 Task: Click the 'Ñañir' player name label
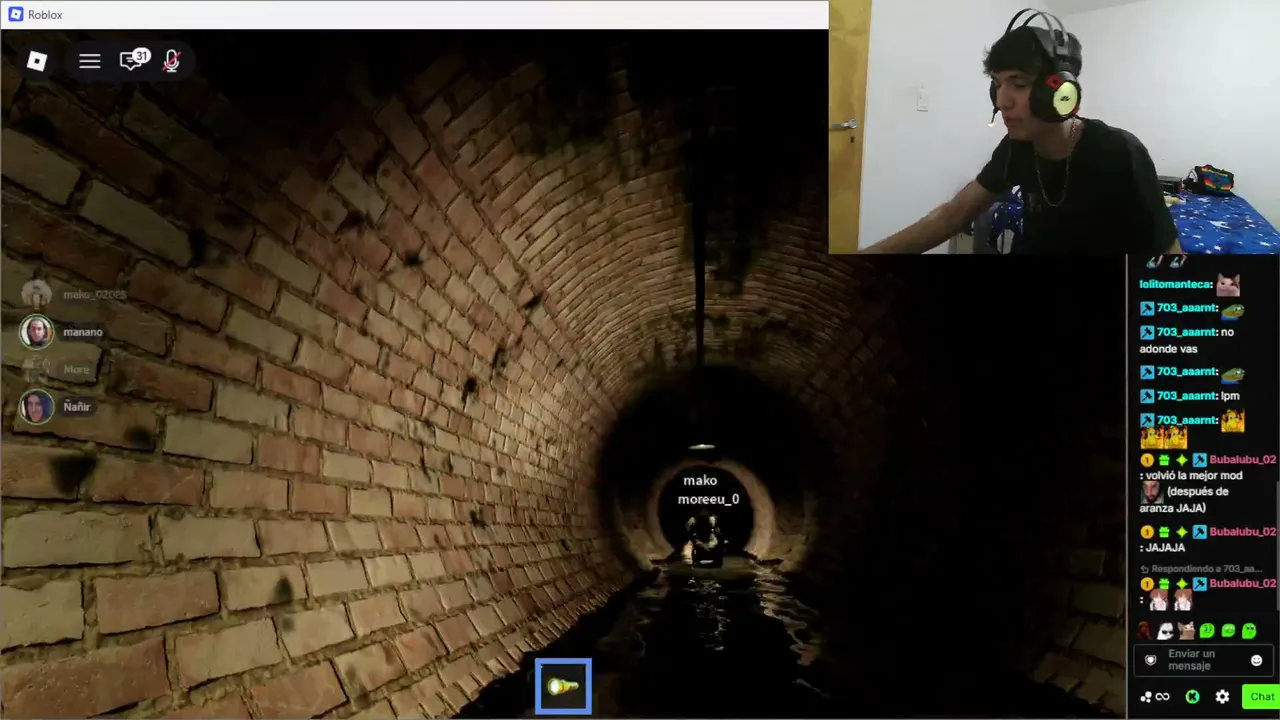(x=77, y=407)
